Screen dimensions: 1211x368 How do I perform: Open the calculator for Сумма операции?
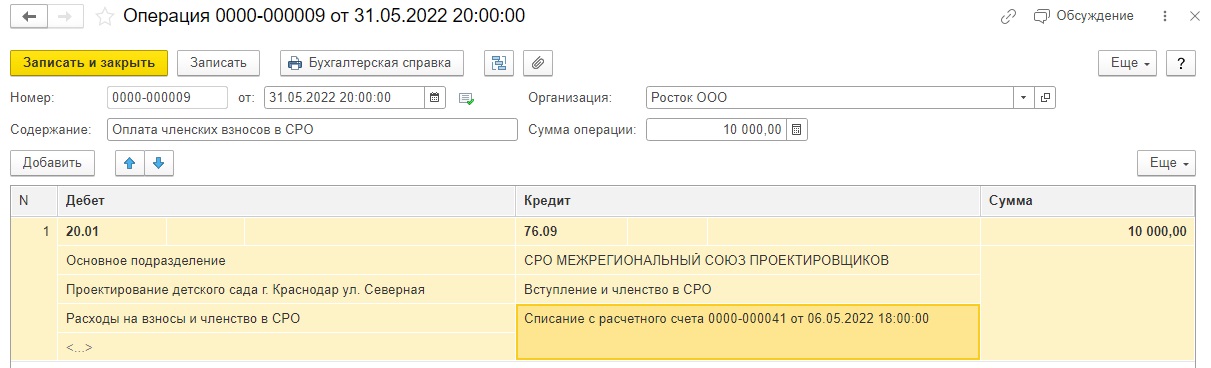click(x=796, y=130)
